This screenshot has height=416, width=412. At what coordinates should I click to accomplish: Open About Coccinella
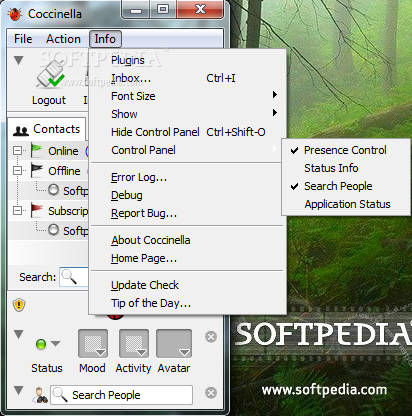click(188, 240)
